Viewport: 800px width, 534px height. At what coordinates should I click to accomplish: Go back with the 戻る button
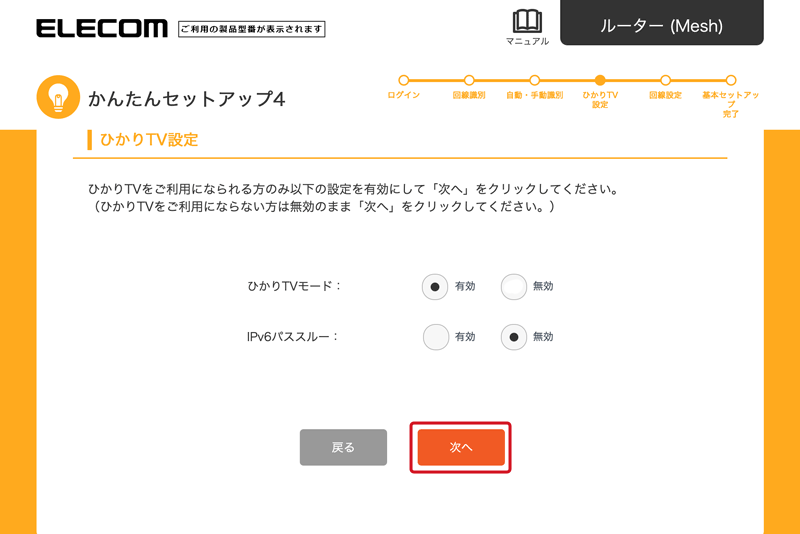[343, 447]
